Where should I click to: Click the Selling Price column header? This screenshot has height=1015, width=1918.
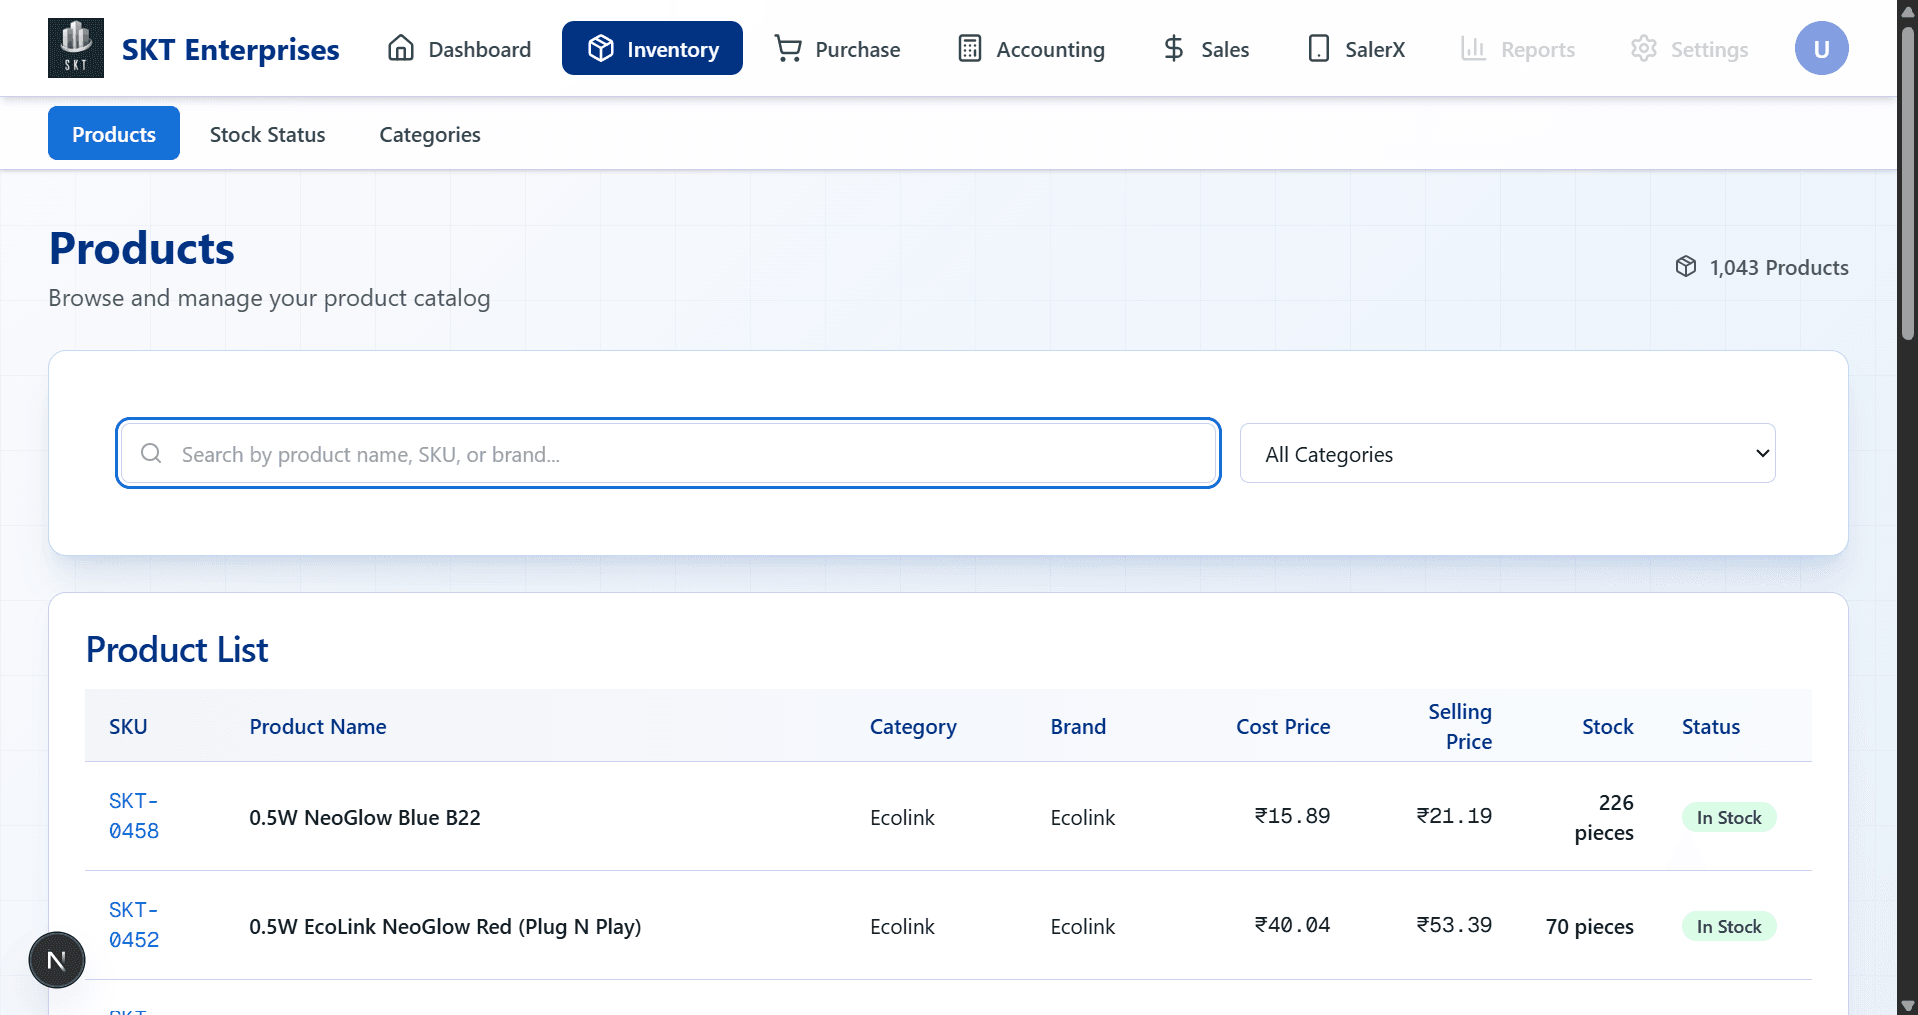tap(1460, 726)
